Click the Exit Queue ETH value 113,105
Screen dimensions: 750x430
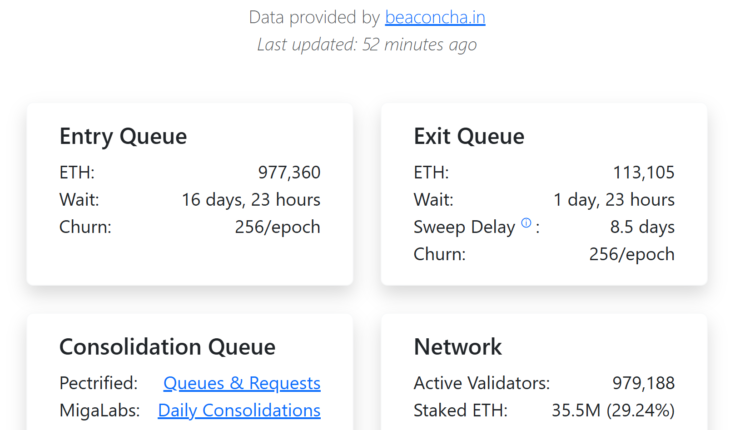(644, 172)
